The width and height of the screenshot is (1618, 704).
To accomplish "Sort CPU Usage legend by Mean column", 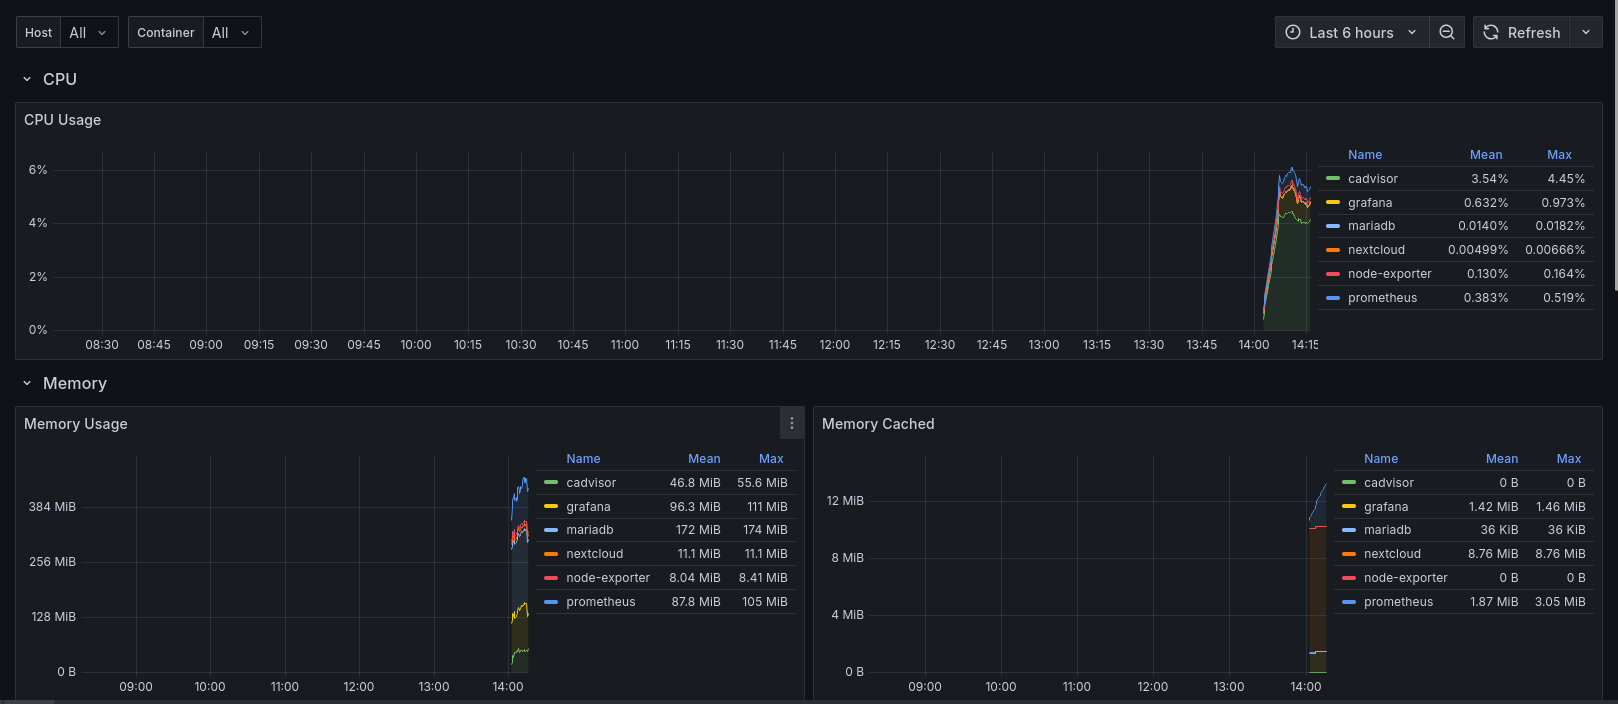I will point(1485,155).
